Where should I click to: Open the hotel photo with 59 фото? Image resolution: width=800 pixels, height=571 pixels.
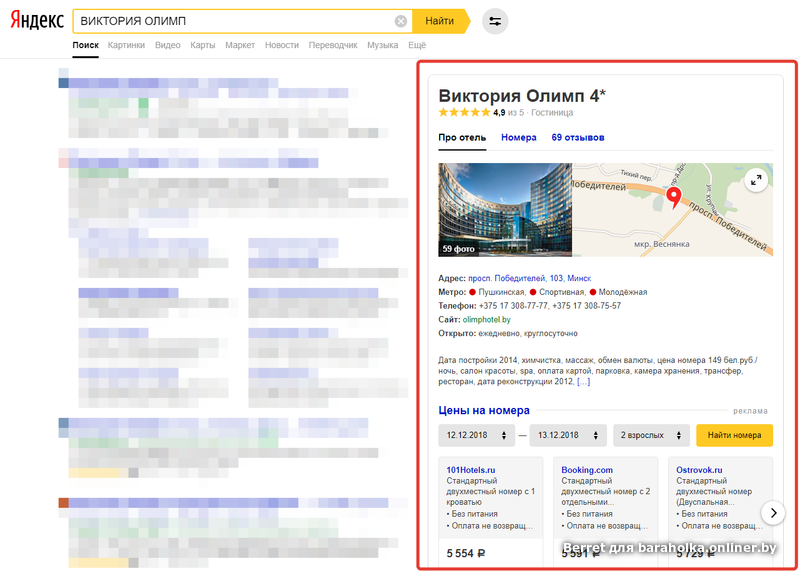[x=505, y=210]
